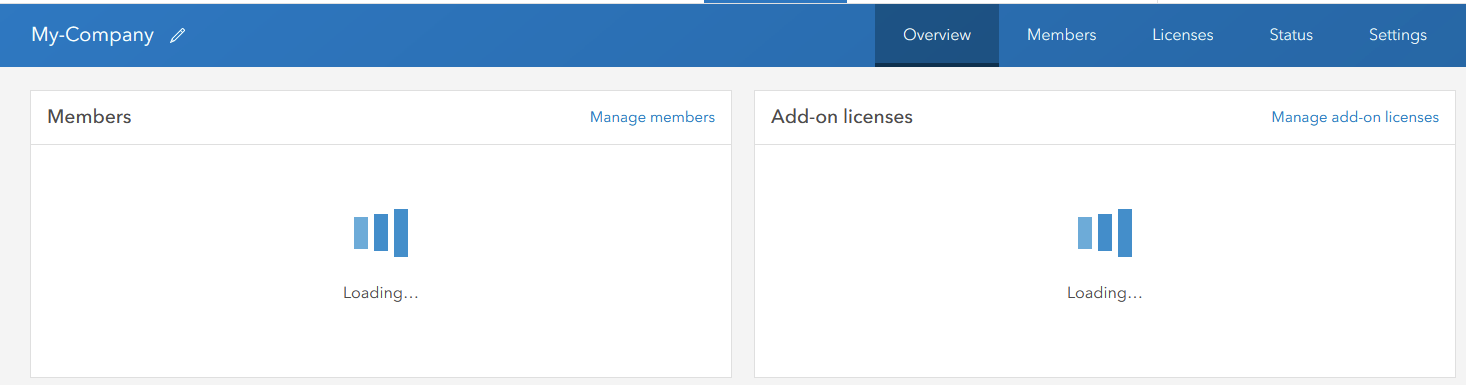
Task: Open the Status tab
Action: point(1291,35)
